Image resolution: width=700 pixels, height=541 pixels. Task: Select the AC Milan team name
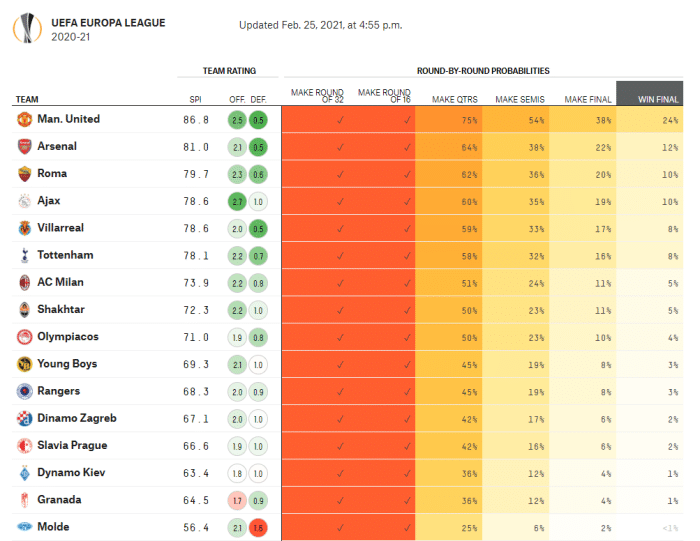63,282
